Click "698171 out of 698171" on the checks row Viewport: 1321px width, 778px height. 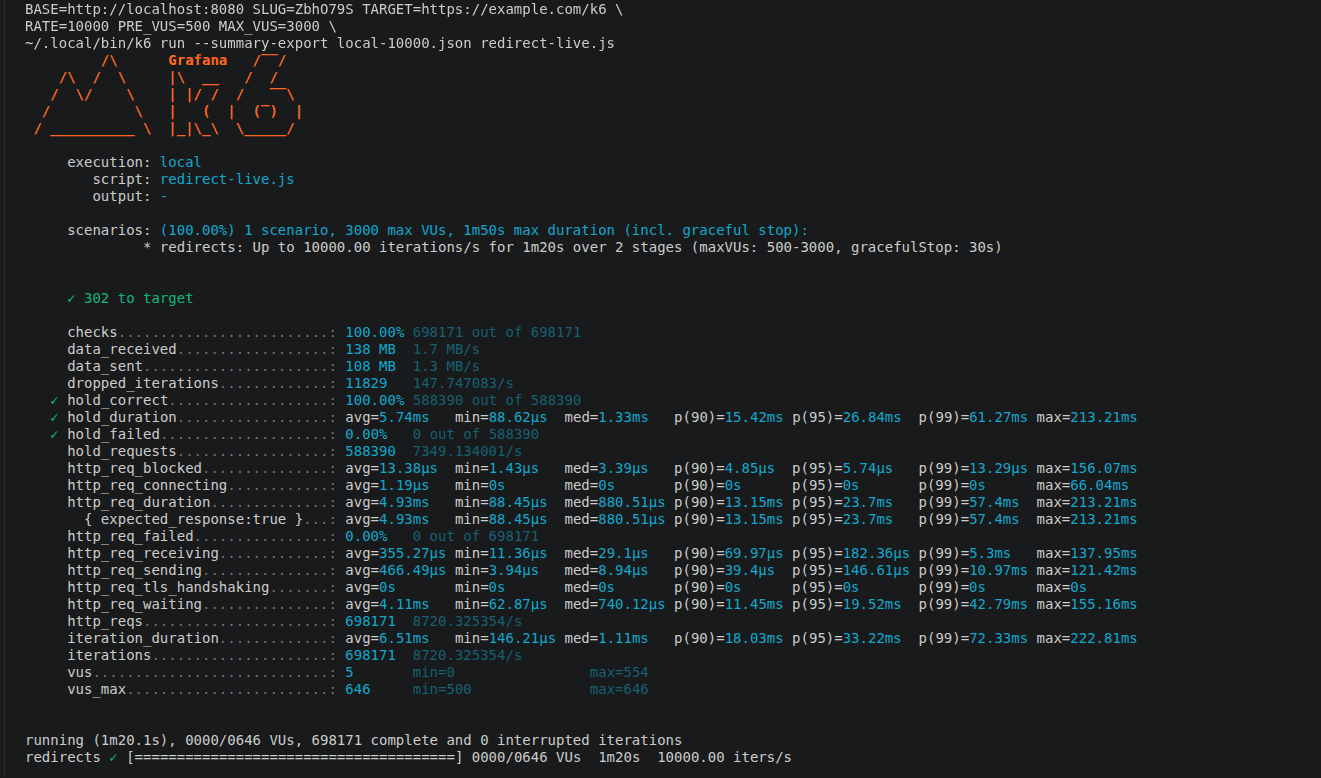tap(497, 332)
